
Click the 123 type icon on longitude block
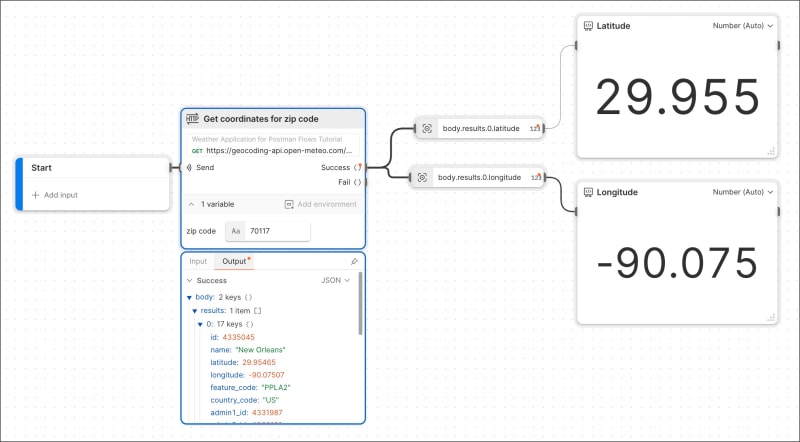[536, 177]
